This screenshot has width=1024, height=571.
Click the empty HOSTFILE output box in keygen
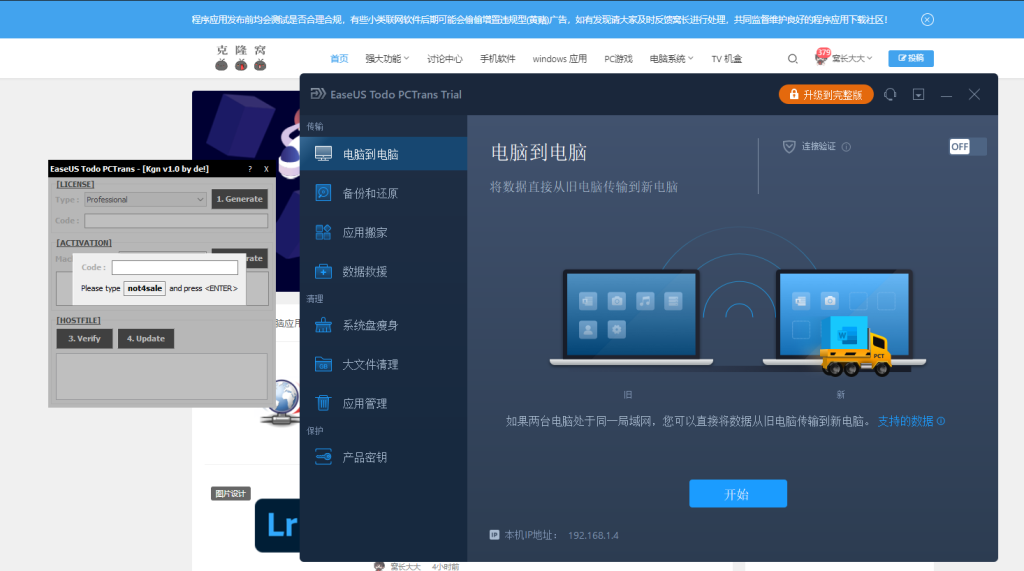point(161,376)
